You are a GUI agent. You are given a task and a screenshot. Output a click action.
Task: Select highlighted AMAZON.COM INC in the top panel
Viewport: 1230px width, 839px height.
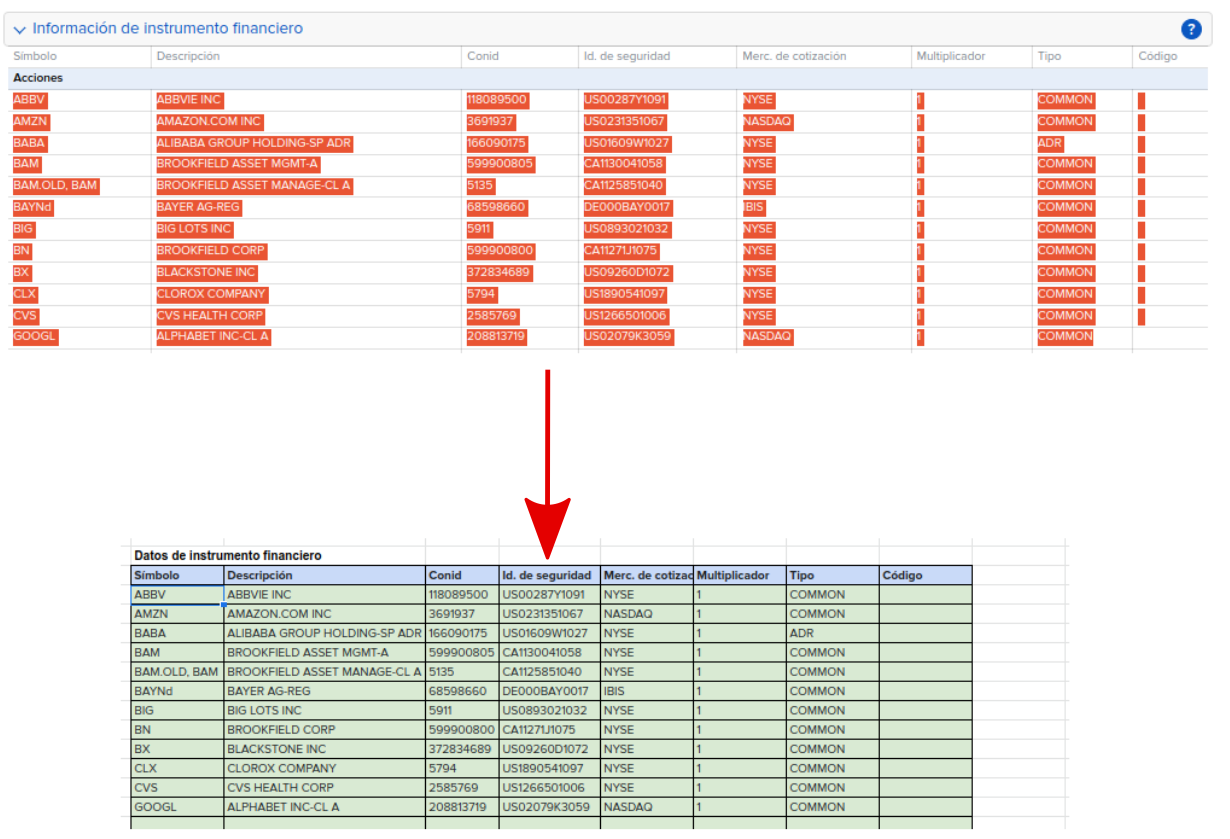click(x=209, y=122)
